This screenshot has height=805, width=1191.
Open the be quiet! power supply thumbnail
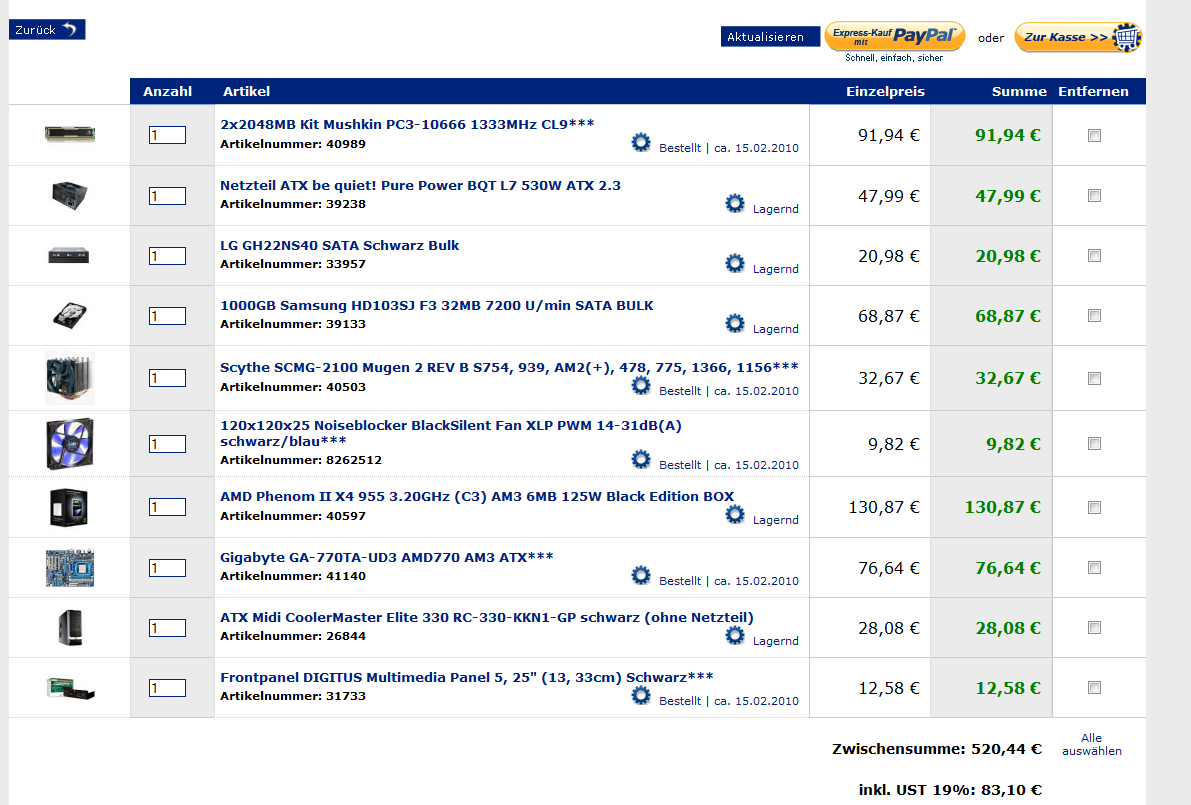click(70, 195)
